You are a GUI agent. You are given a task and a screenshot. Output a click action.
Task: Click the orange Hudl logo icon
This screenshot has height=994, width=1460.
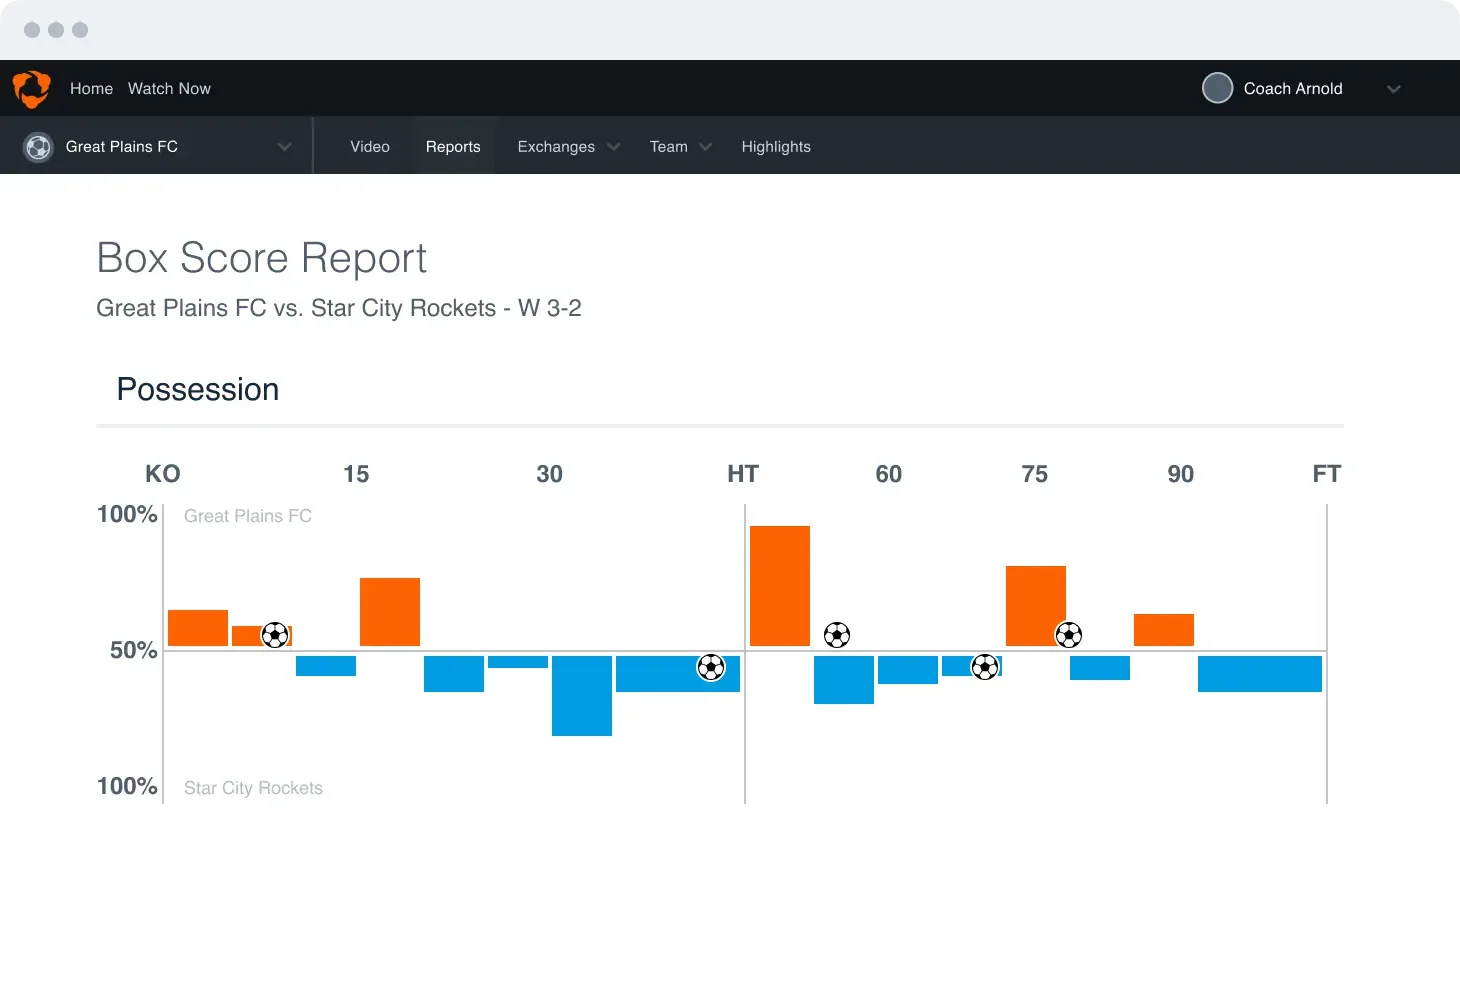32,88
